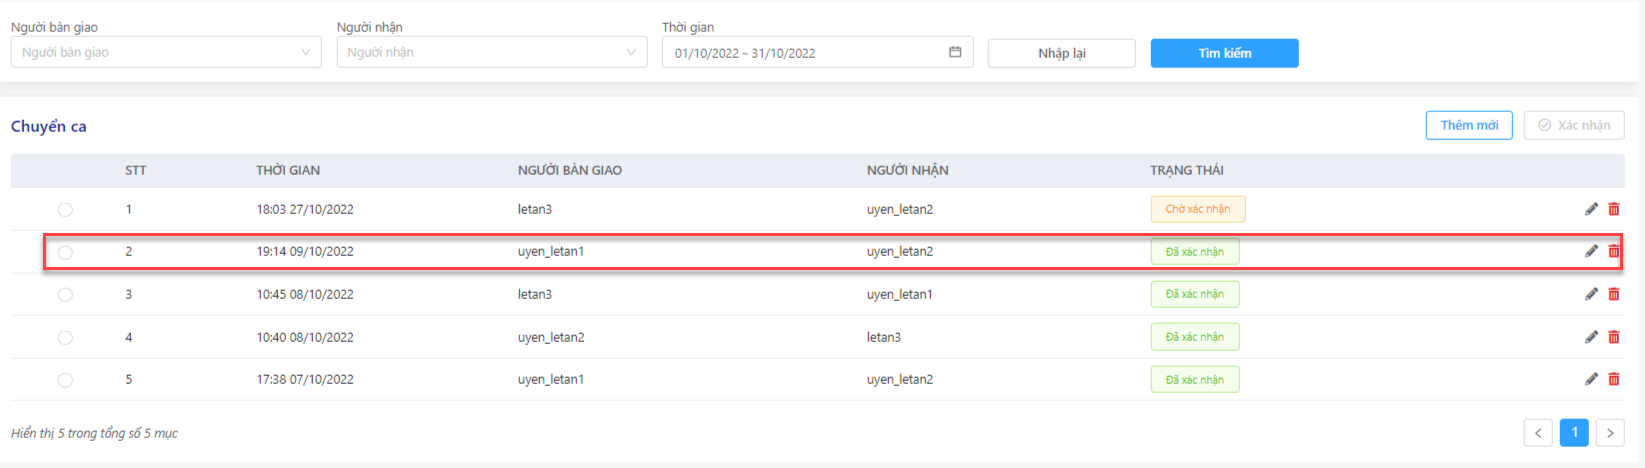Expand Người bàn giao dropdown
Viewport: 1645px width, 468px height.
coord(166,52)
